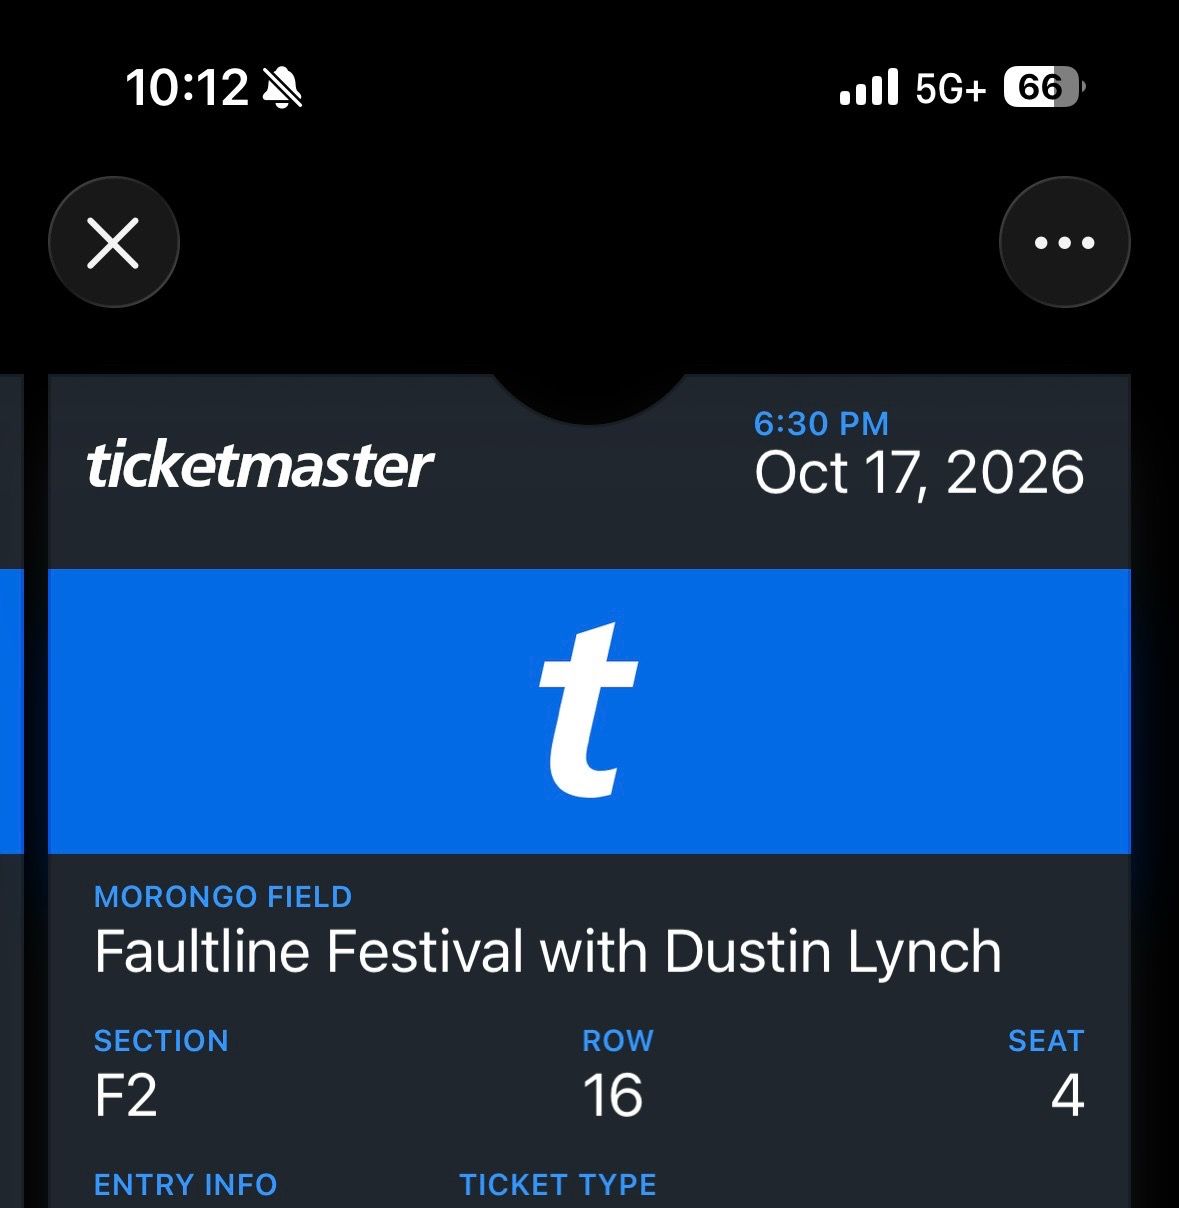This screenshot has height=1208, width=1179.
Task: Tap the 10:12 clock in status bar
Action: pos(187,88)
